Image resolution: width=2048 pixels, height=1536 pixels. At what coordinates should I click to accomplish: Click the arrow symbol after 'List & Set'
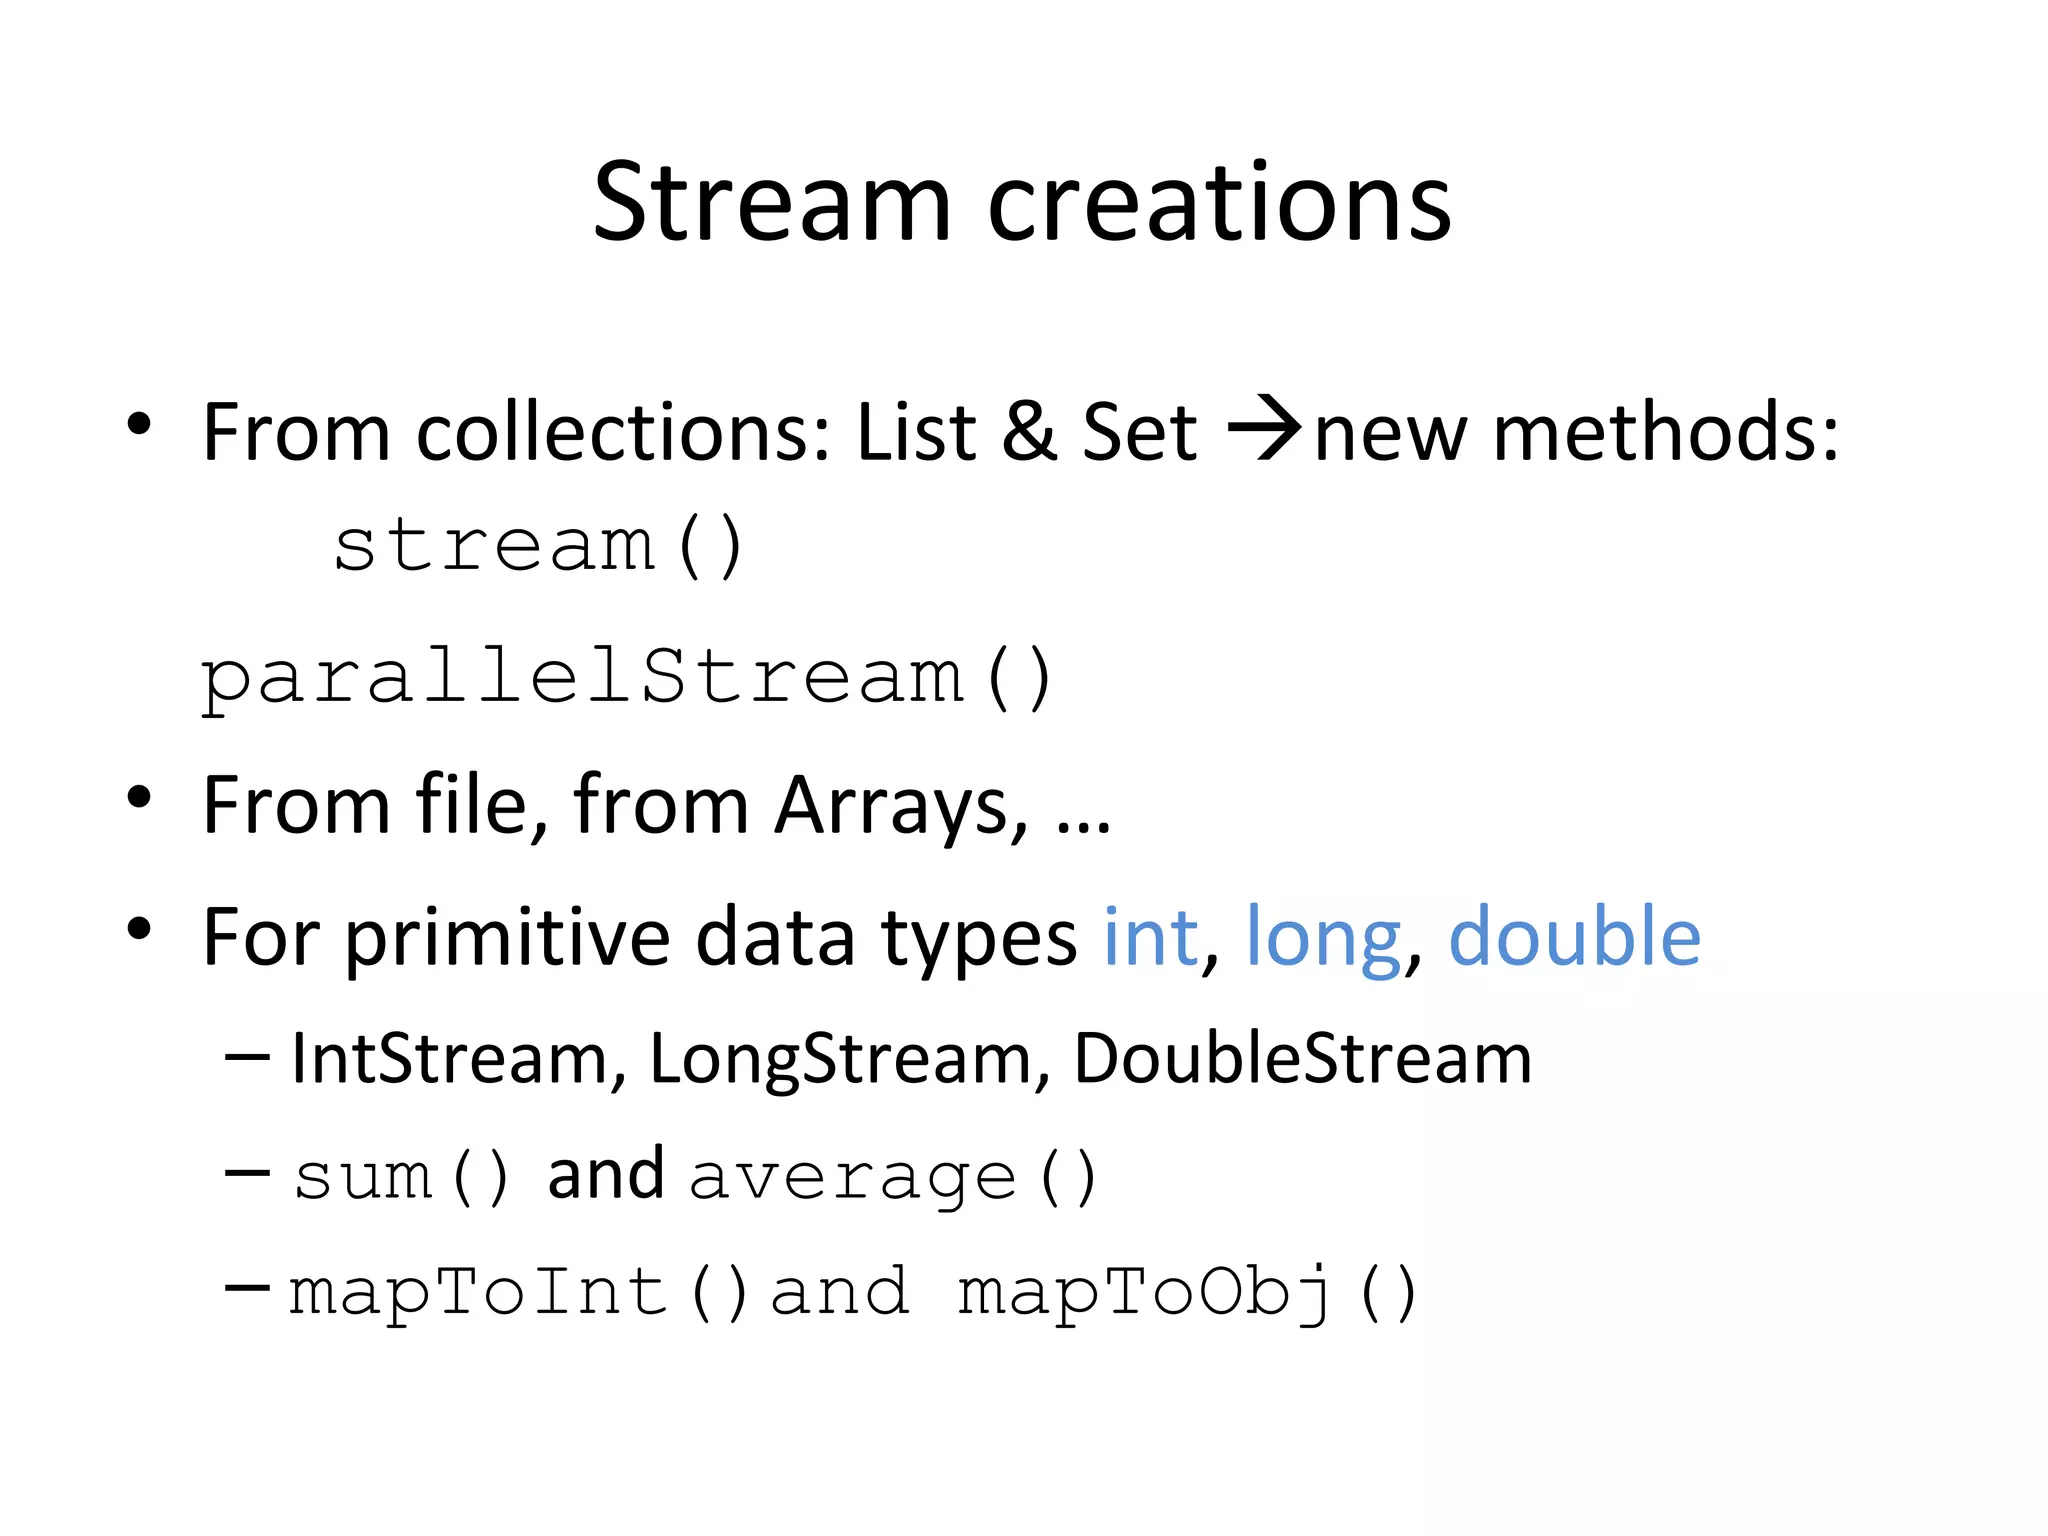1265,430
